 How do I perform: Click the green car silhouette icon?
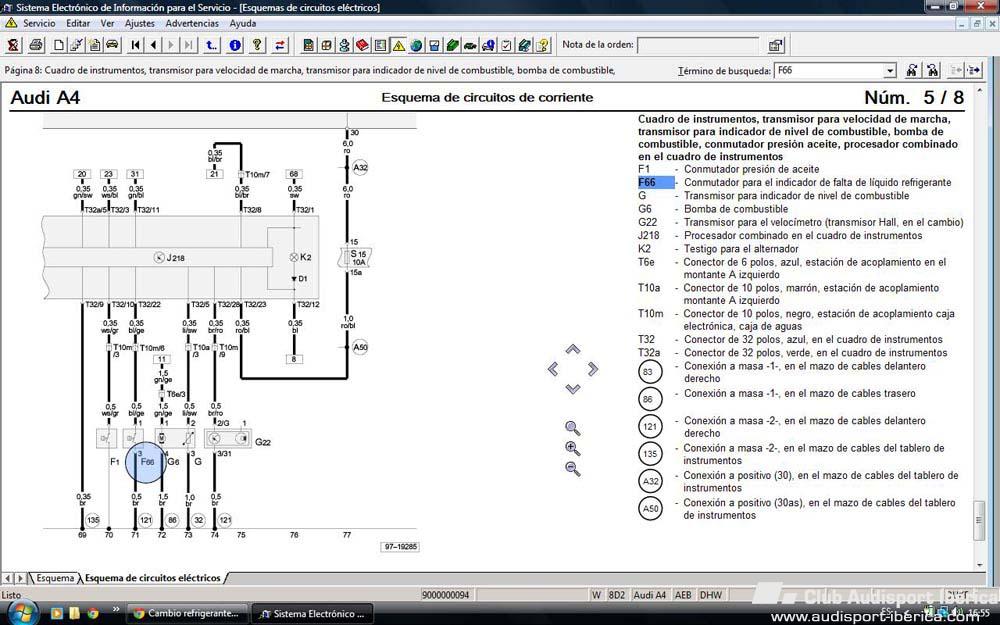(470, 45)
